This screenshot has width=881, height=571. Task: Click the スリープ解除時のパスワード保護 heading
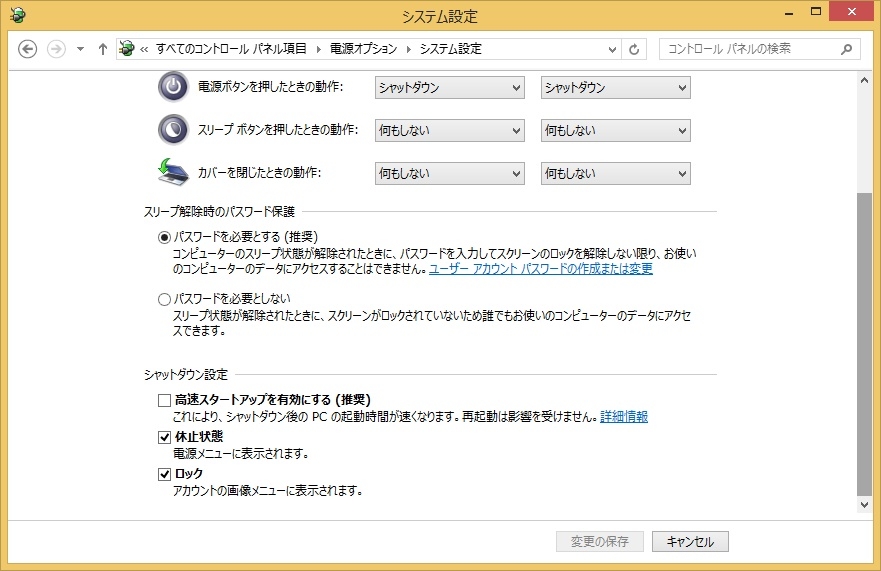click(x=219, y=212)
